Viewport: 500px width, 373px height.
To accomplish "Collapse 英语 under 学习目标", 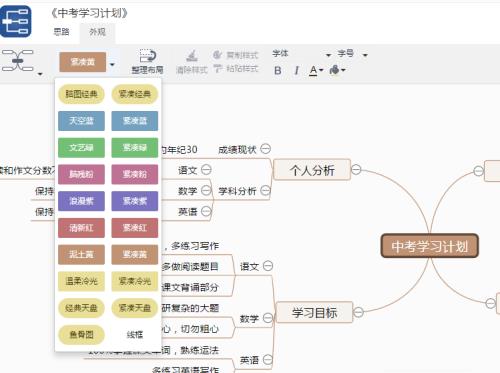I will 268,360.
